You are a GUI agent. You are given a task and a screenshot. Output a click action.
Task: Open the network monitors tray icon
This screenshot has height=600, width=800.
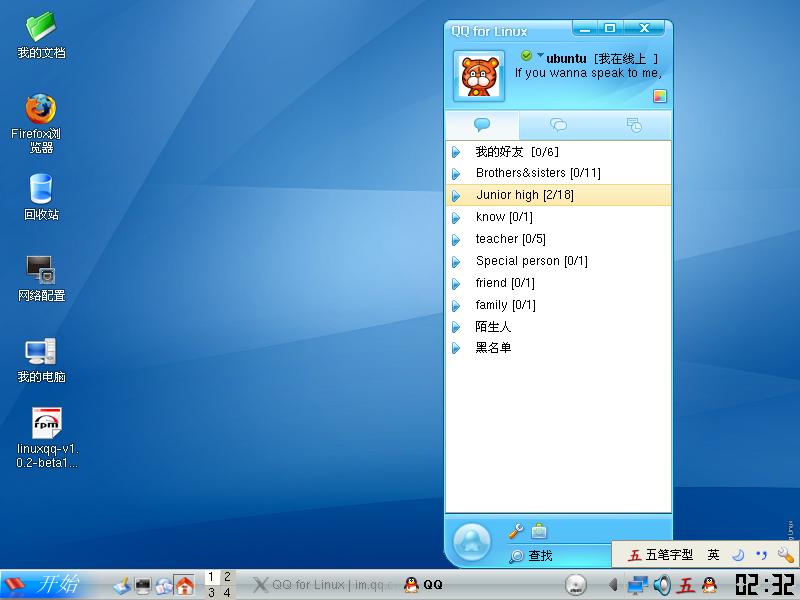tap(637, 585)
